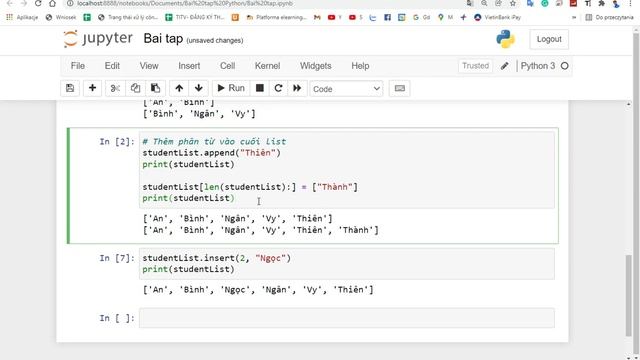Viewport: 640px width, 360px height.
Task: Open the Kernel menu
Action: coord(267,66)
